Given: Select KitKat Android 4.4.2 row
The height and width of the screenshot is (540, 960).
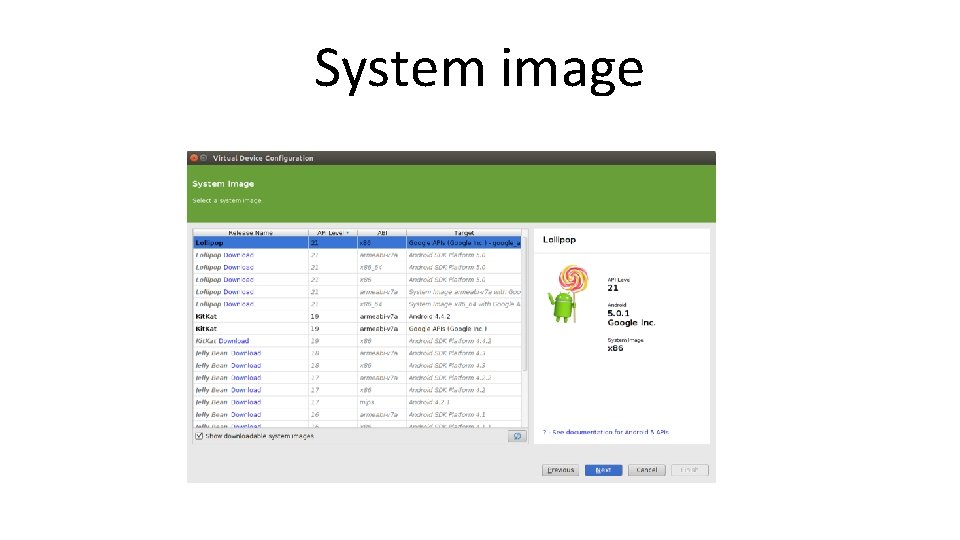Looking at the screenshot, I should (x=358, y=317).
